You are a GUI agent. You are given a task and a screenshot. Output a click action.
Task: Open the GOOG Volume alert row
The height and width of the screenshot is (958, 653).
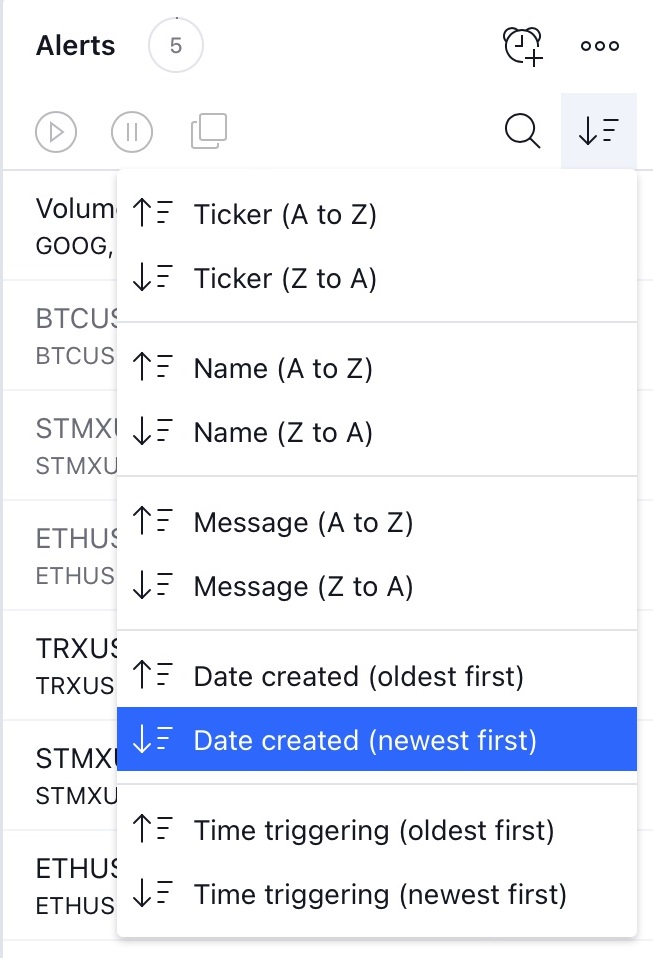click(x=60, y=226)
